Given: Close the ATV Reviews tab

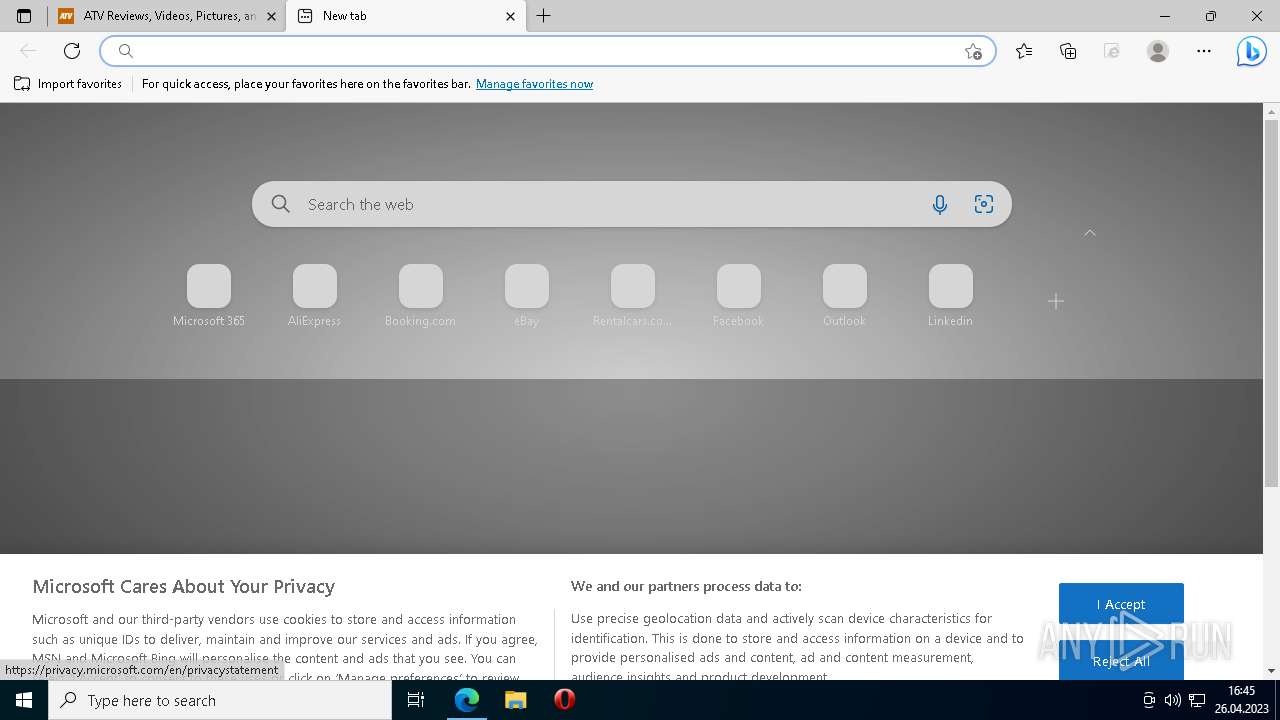Looking at the screenshot, I should 271,16.
